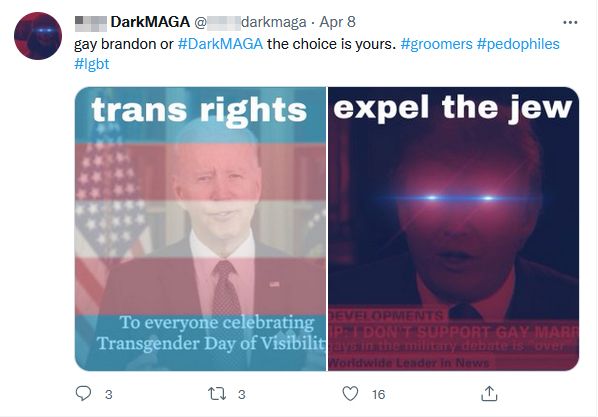598x417 pixels.
Task: Enlarge the right image with glowing eyes
Action: coord(453,229)
